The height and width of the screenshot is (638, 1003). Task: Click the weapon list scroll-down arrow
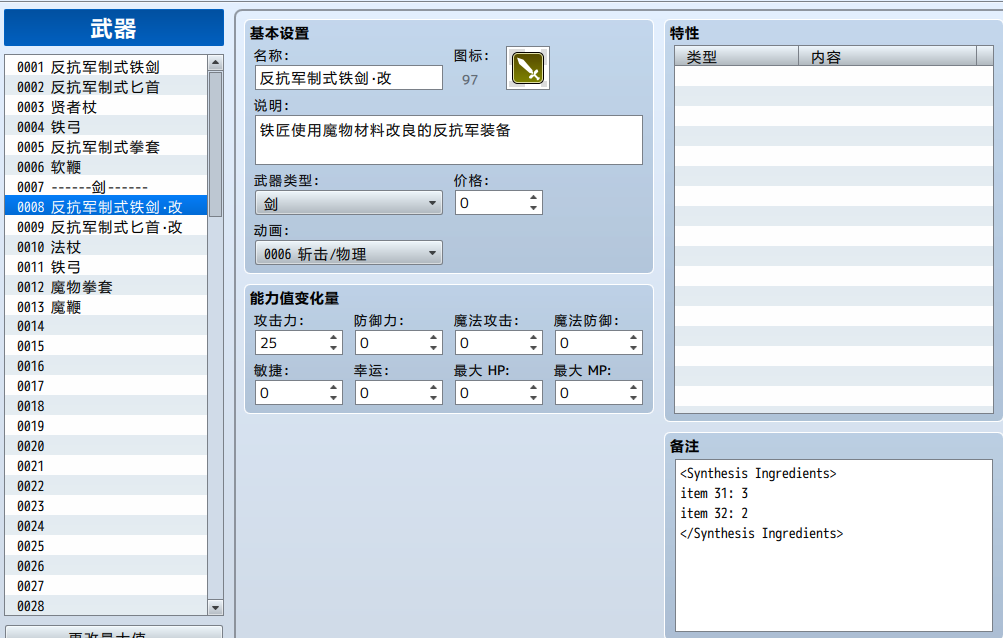tap(216, 607)
